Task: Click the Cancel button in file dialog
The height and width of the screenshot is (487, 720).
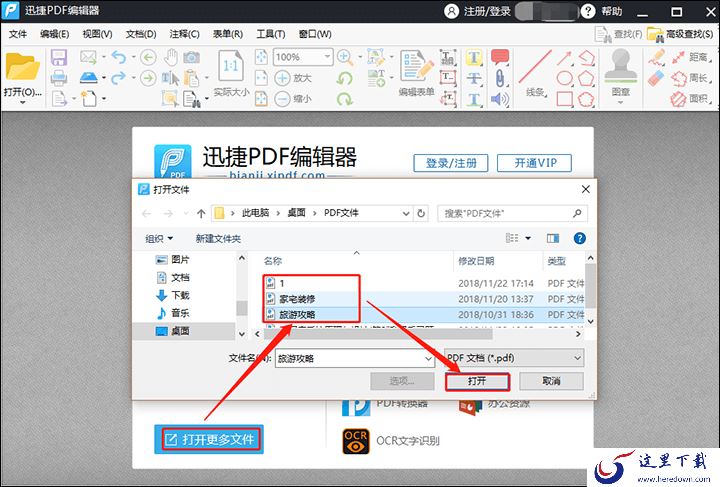Action: (x=551, y=381)
